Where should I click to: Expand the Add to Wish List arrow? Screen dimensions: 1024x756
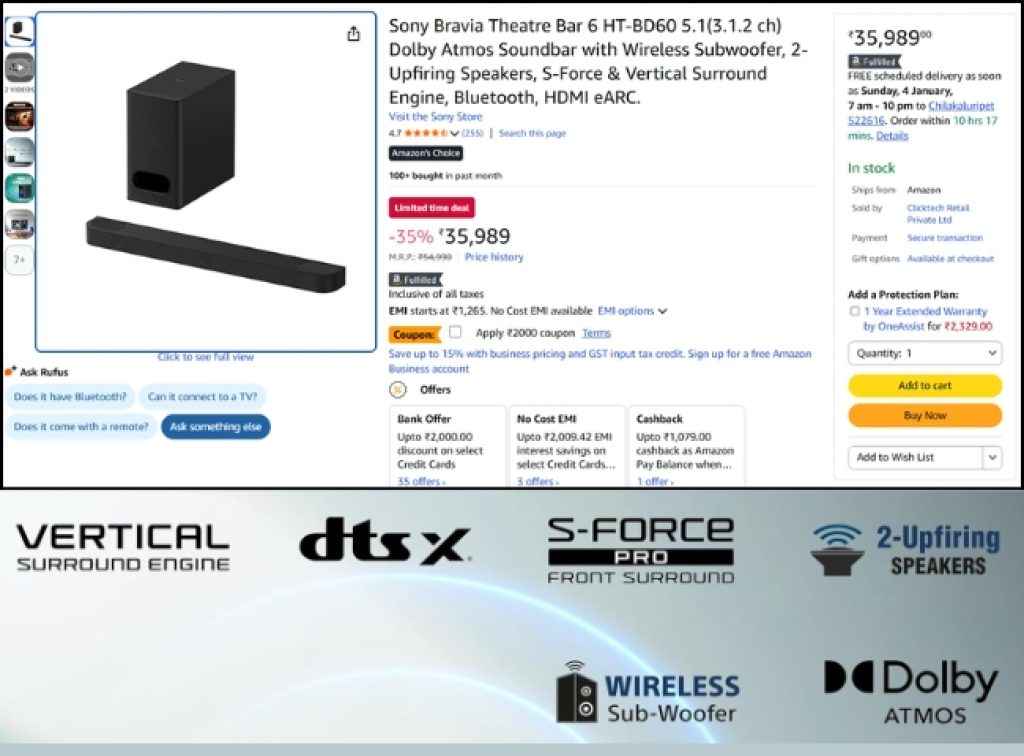[992, 458]
